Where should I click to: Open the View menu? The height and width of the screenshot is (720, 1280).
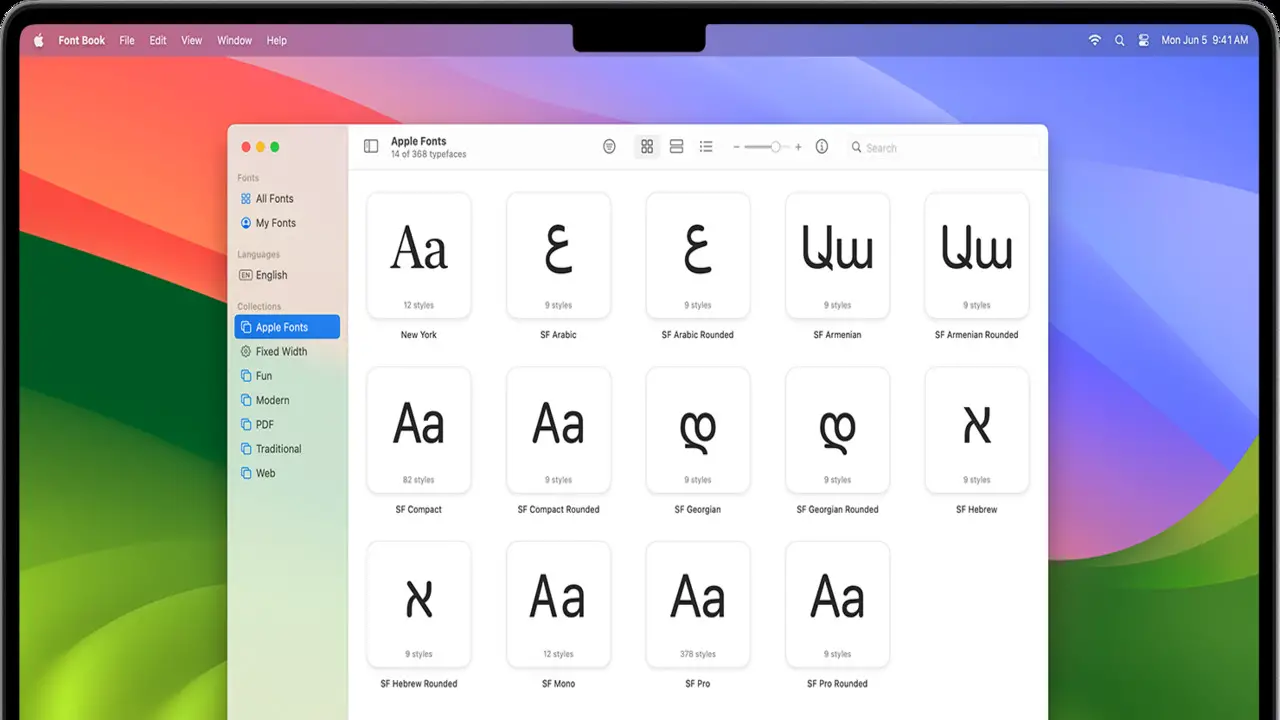tap(192, 41)
